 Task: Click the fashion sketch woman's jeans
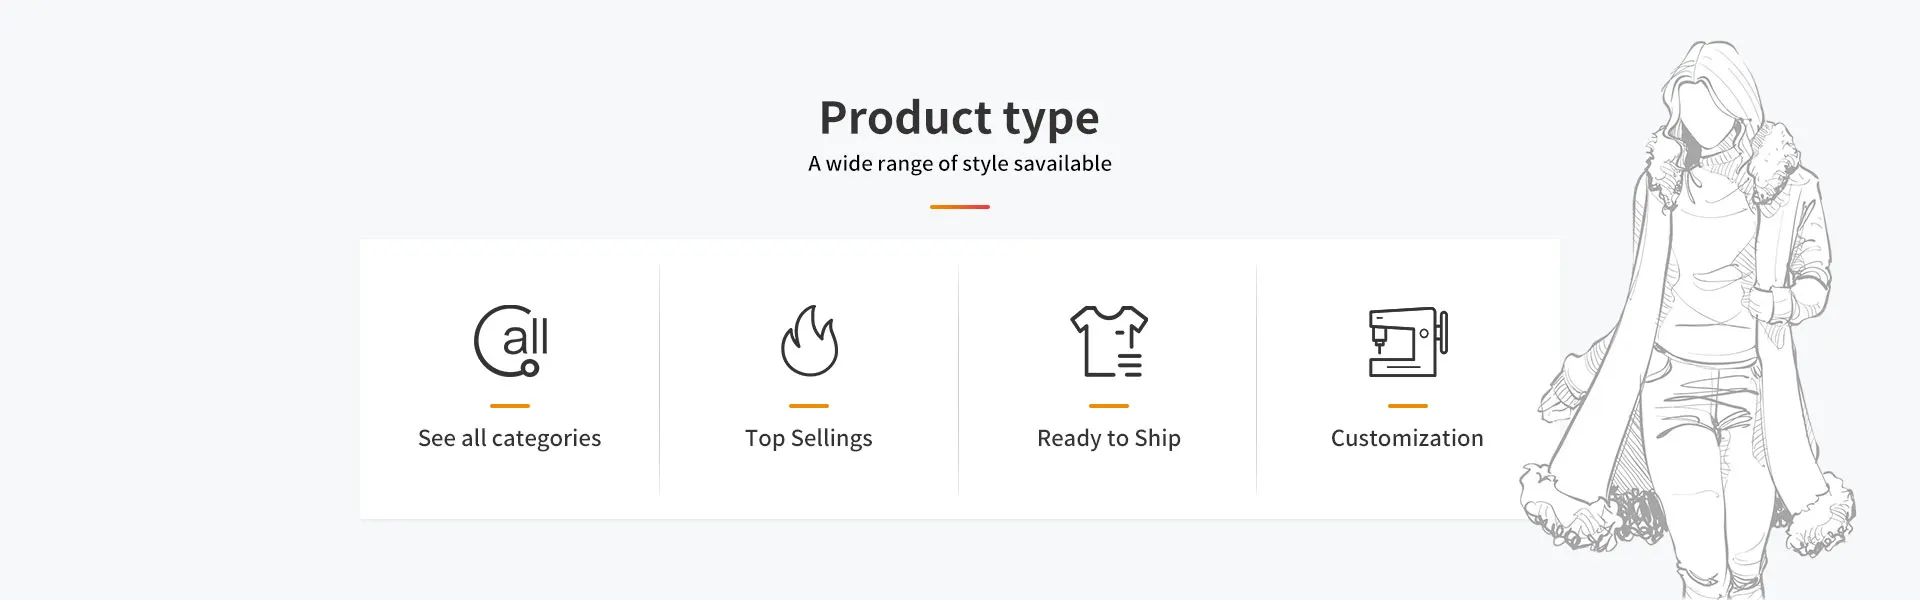1700,430
